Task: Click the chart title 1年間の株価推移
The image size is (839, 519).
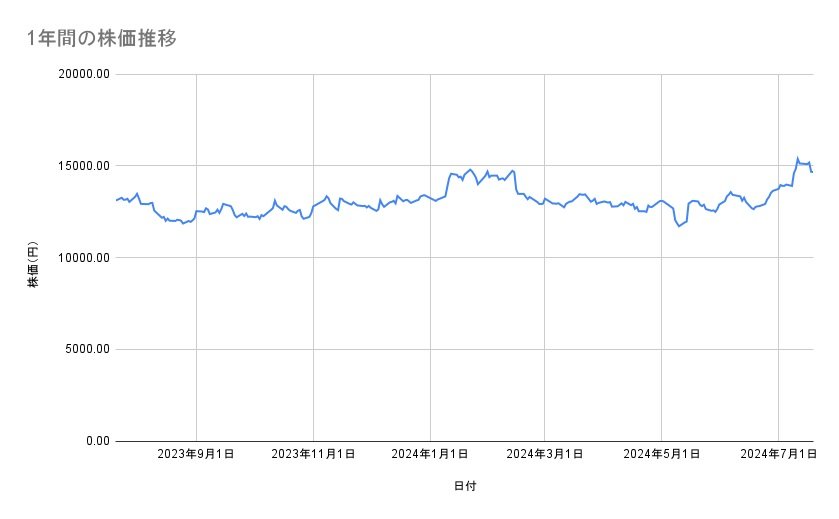Action: coord(103,39)
